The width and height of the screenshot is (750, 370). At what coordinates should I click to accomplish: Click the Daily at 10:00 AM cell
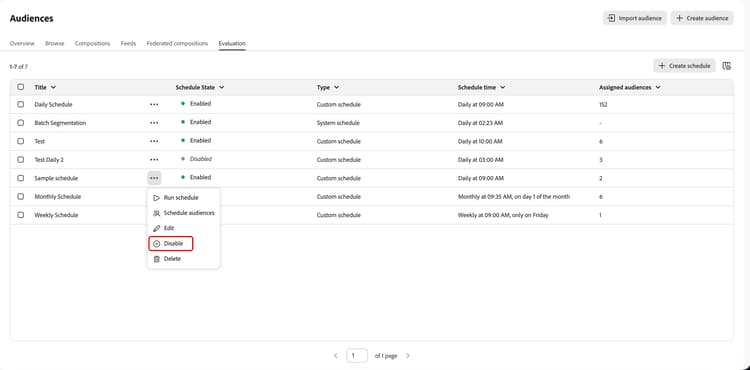click(x=480, y=141)
